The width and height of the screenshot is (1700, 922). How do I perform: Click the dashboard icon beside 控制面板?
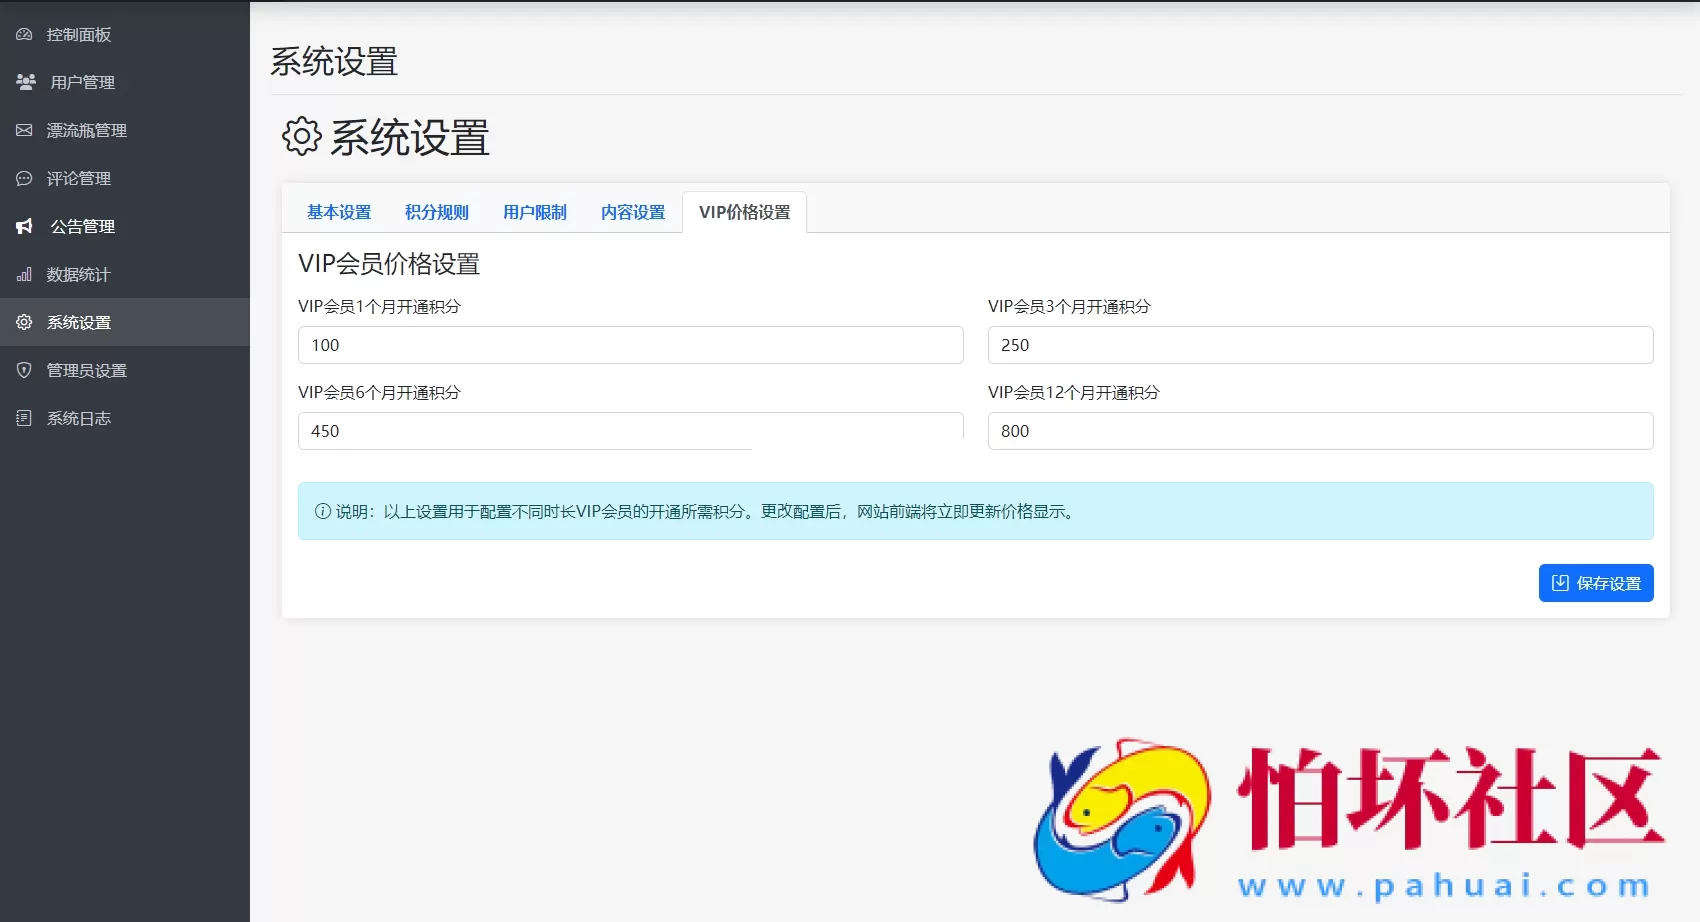tap(24, 34)
